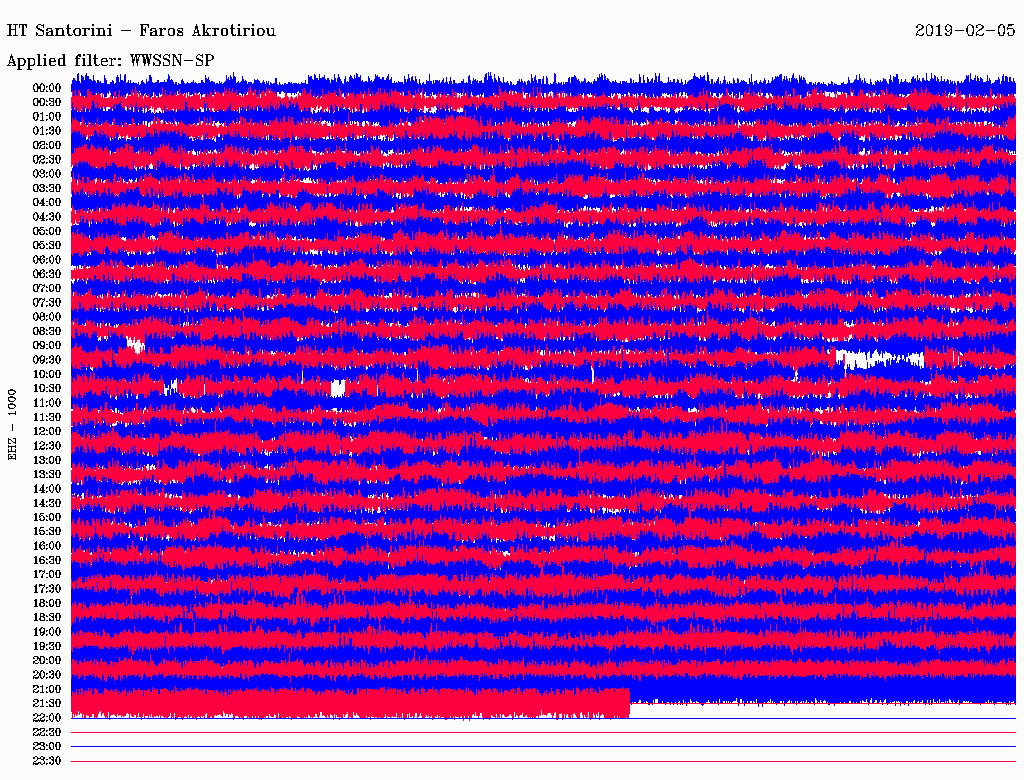Click the flat red line at 22:30
The height and width of the screenshot is (780, 1024).
pos(540,732)
